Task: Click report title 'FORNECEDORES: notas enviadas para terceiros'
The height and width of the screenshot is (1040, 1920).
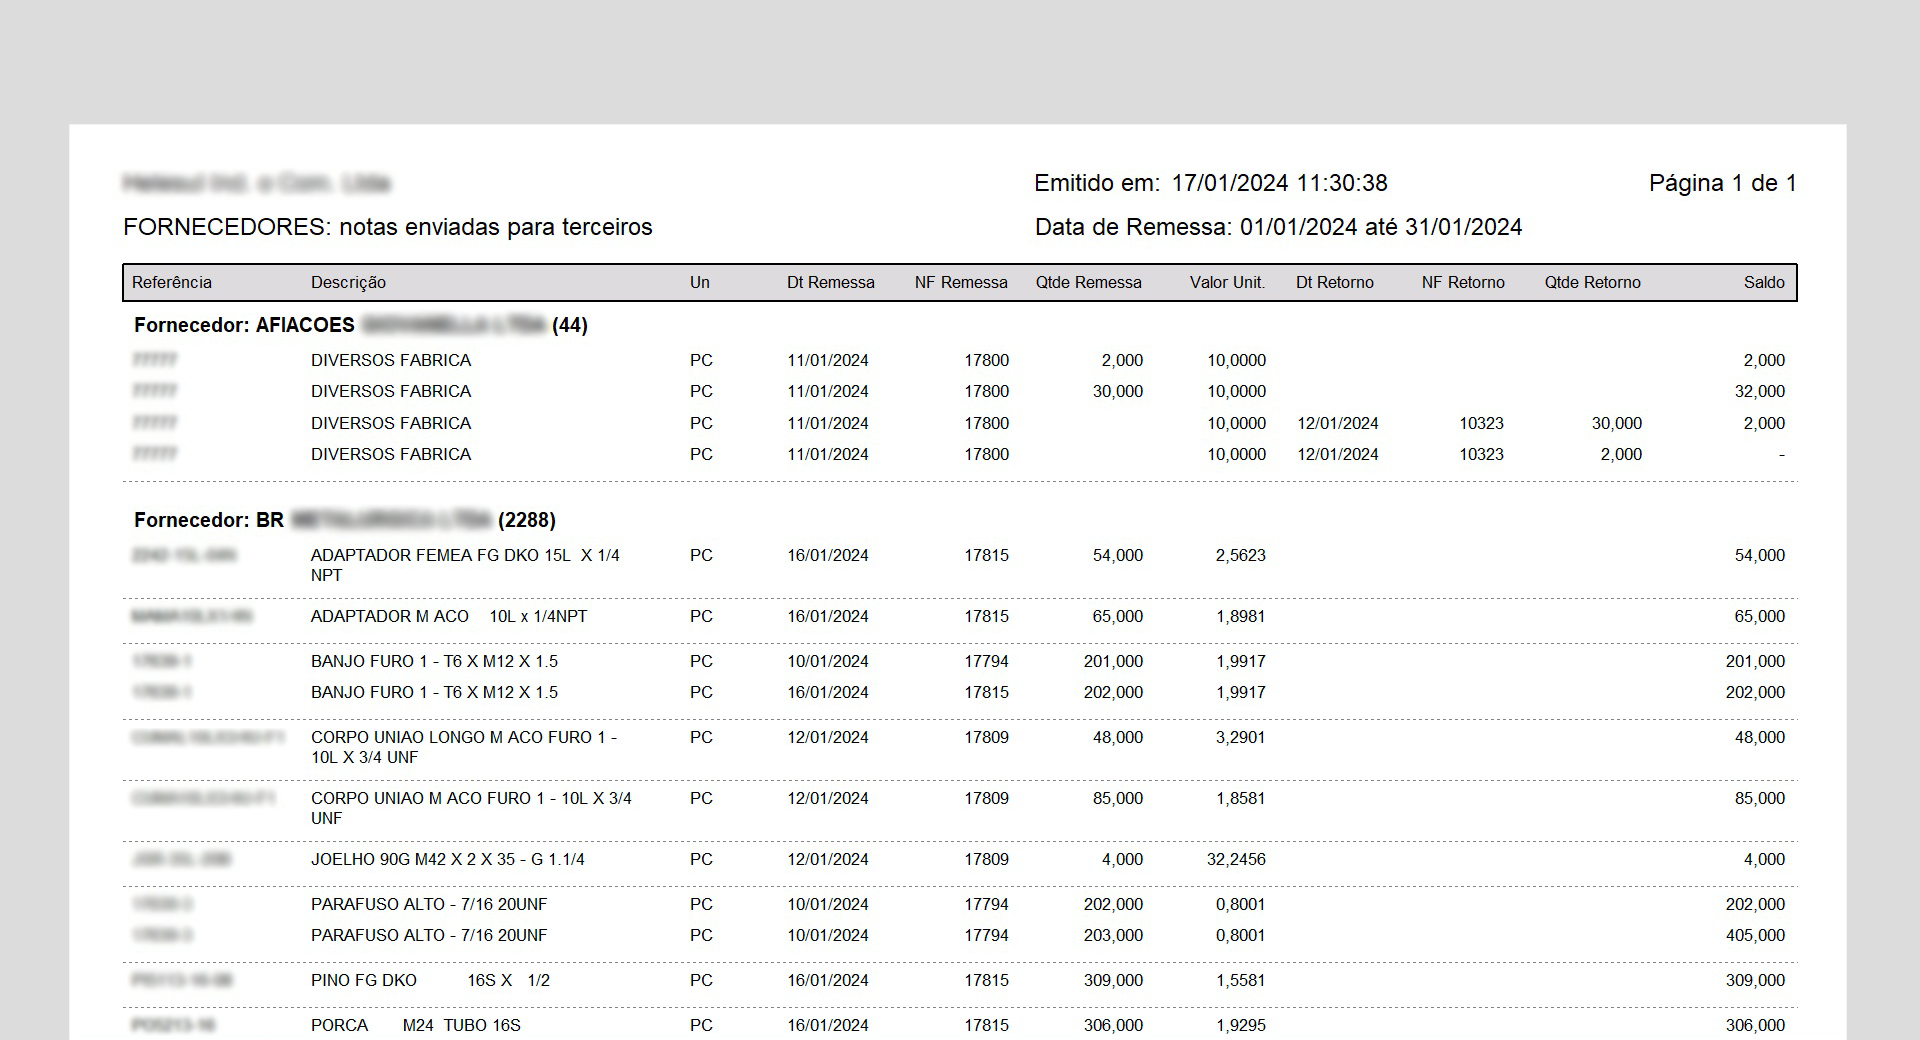Action: (388, 227)
